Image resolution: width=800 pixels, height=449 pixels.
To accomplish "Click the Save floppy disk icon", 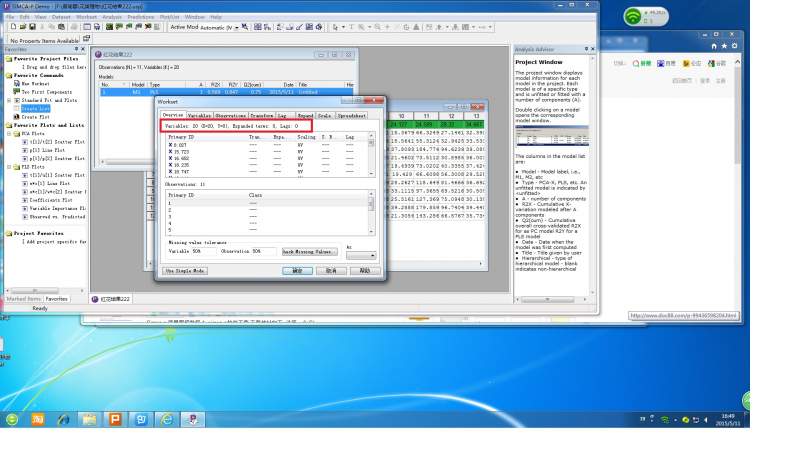I will coord(32,27).
